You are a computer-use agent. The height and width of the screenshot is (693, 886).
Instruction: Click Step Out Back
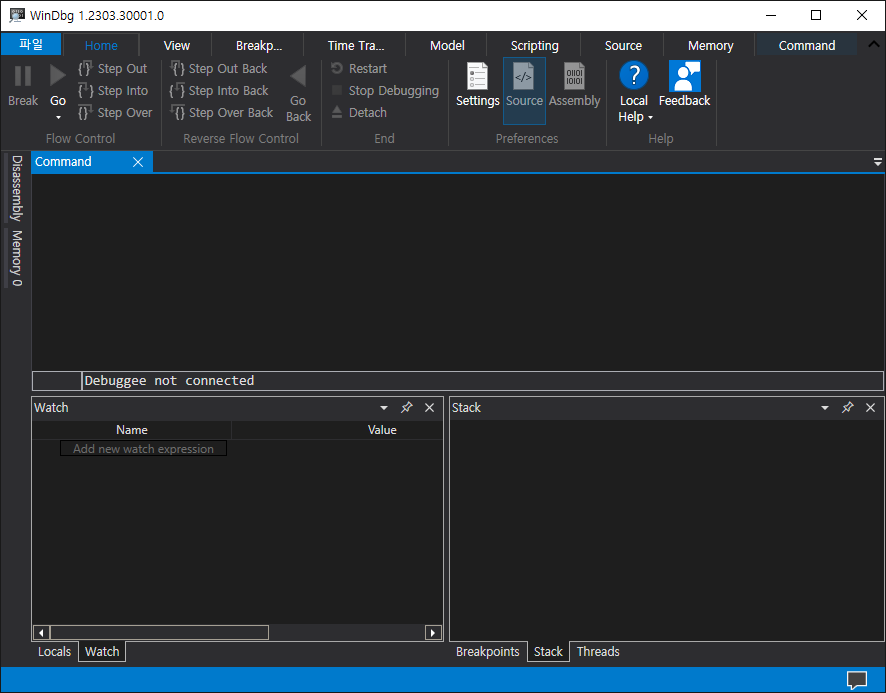(218, 68)
